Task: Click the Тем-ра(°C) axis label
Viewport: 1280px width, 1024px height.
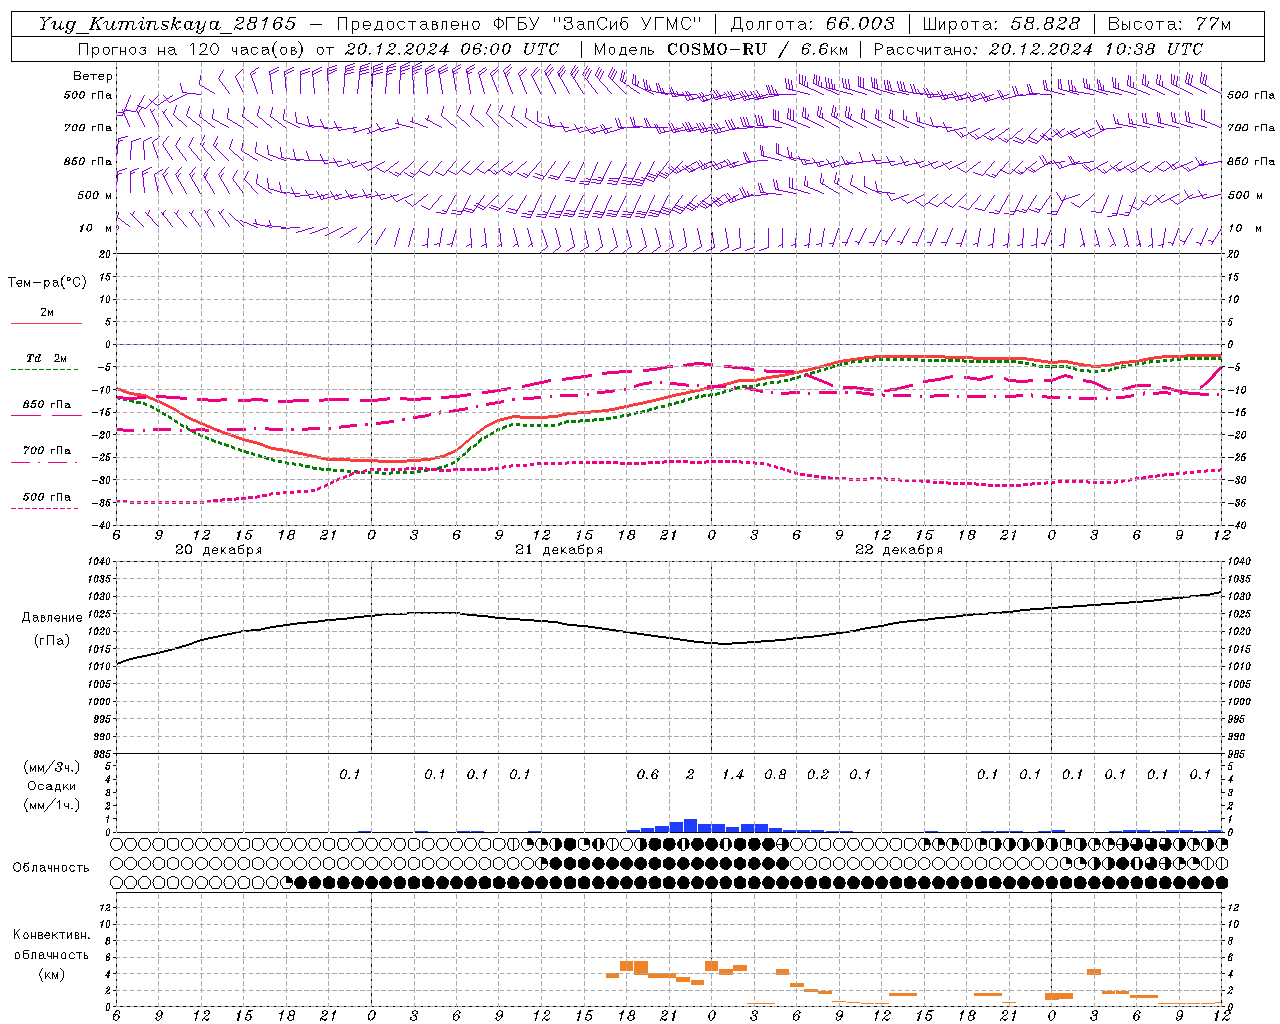Action: pos(47,283)
